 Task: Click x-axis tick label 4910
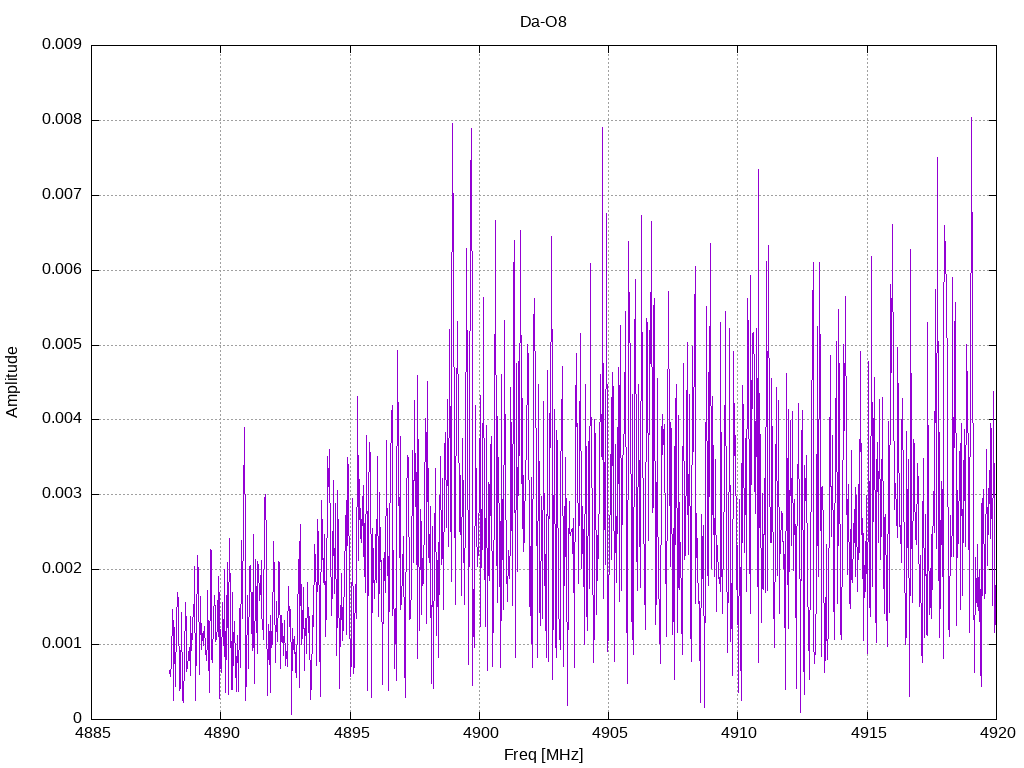coord(739,733)
